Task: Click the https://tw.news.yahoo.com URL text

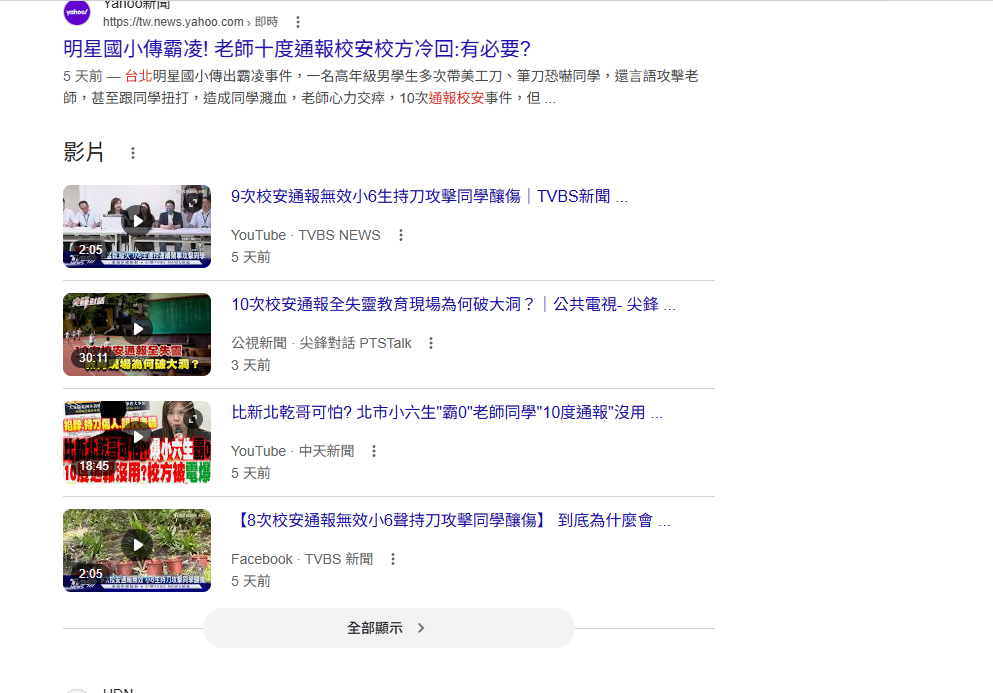Action: pos(173,22)
